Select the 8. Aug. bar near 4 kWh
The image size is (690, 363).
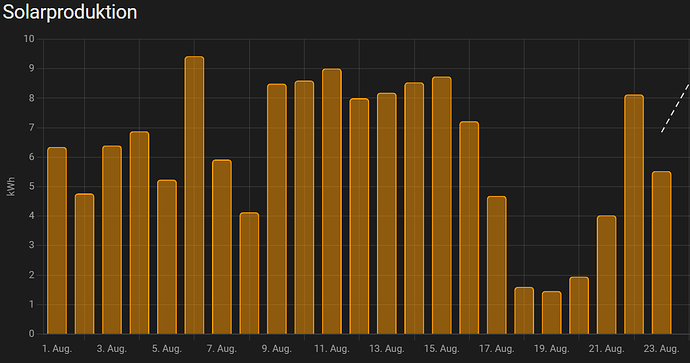click(x=249, y=273)
